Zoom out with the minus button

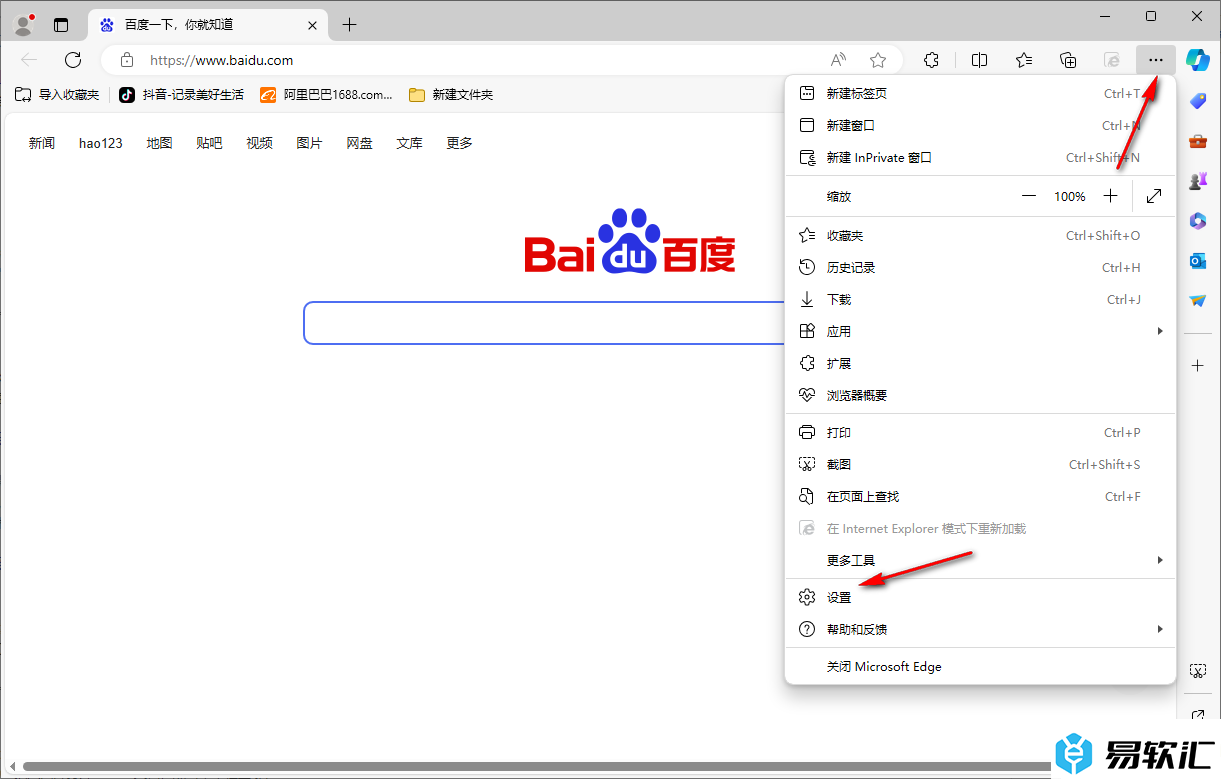tap(1029, 197)
